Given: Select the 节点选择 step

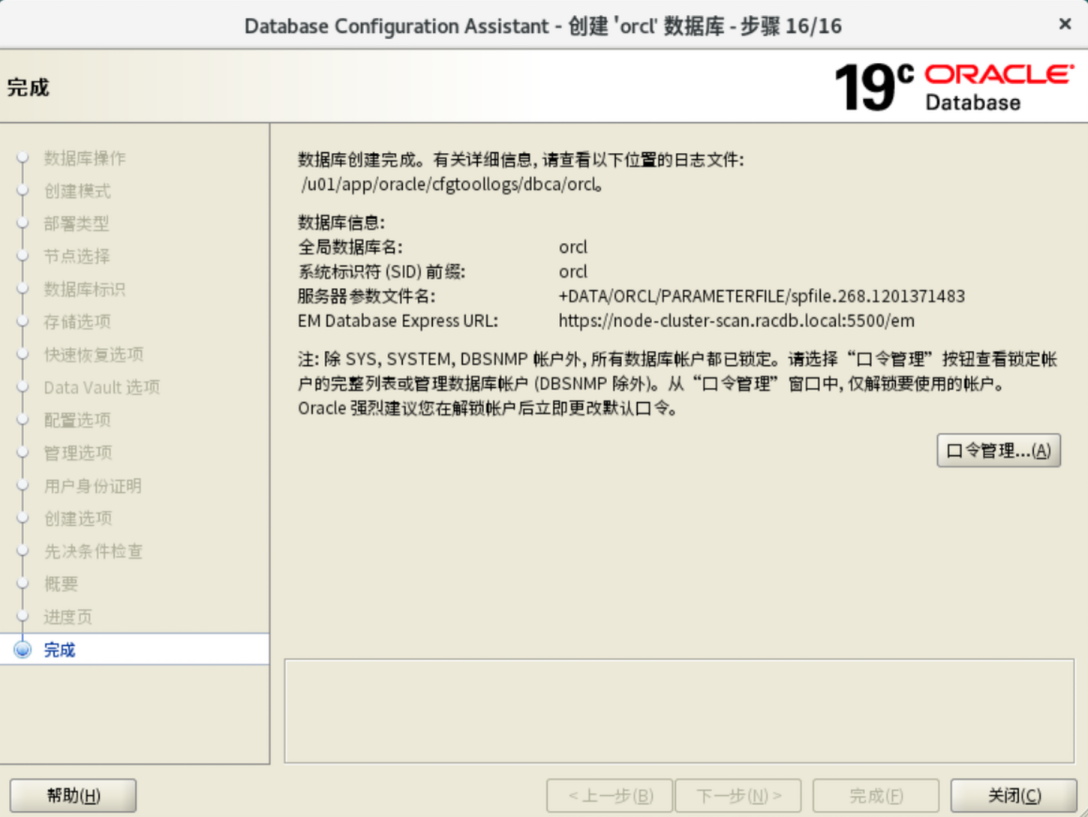Looking at the screenshot, I should 76,256.
